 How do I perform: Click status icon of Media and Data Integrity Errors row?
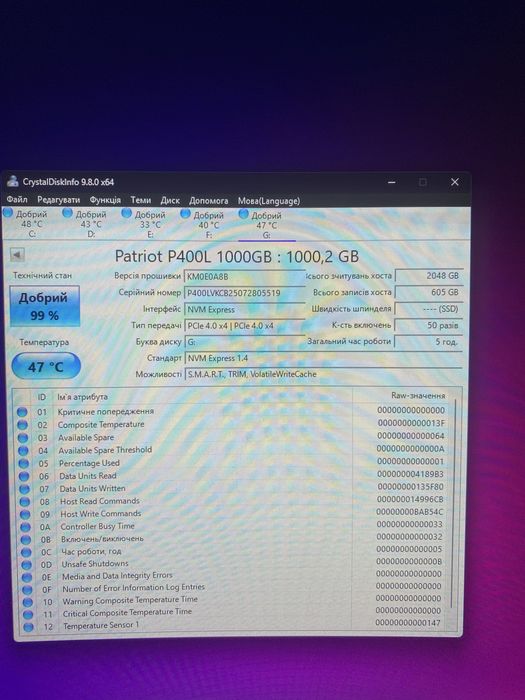click(x=27, y=577)
